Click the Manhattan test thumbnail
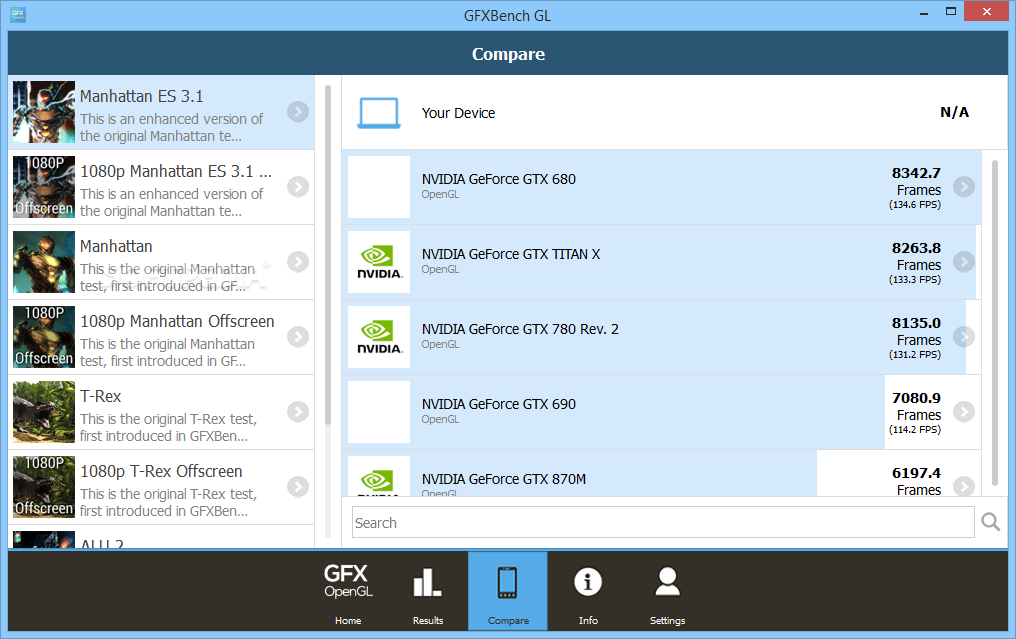 click(x=44, y=262)
